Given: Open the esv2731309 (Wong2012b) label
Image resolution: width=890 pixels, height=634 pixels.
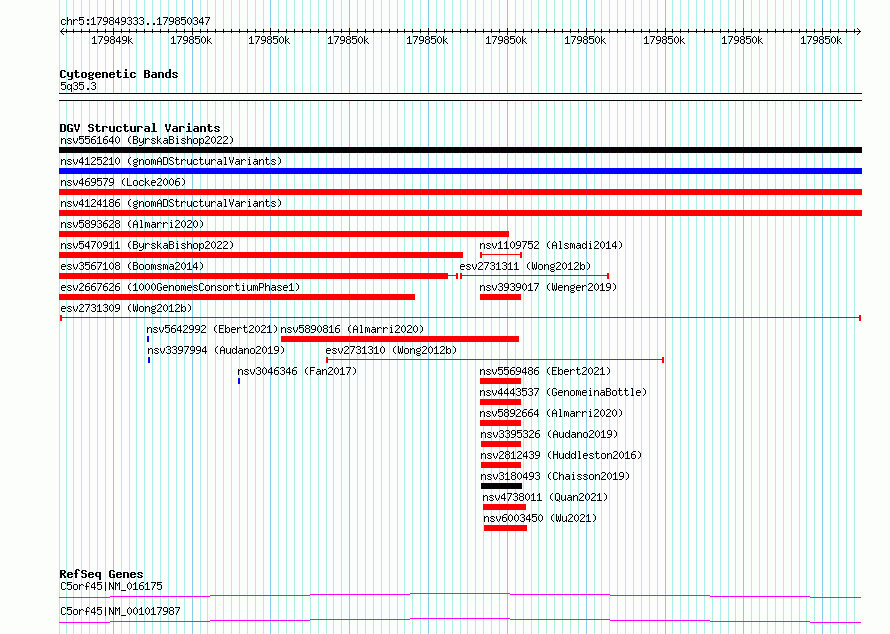Looking at the screenshot, I should point(126,308).
